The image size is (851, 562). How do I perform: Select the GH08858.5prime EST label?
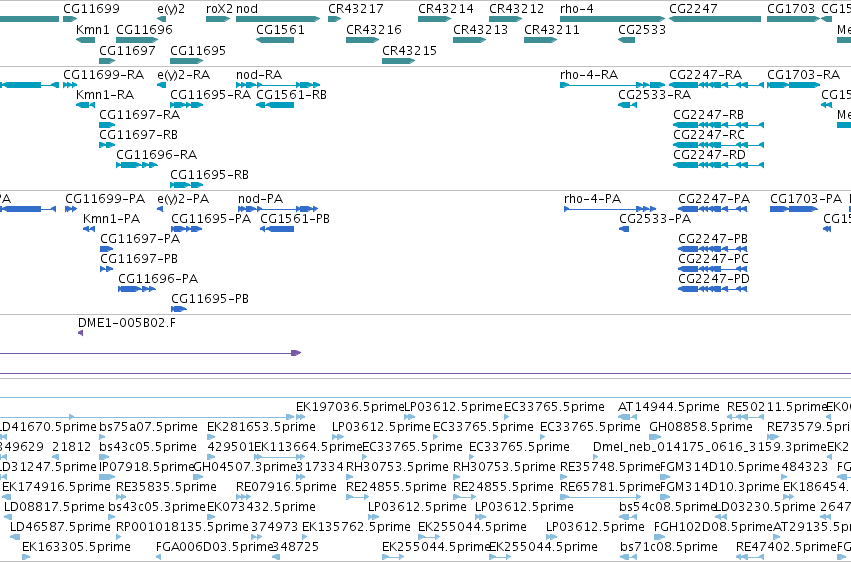(x=701, y=427)
